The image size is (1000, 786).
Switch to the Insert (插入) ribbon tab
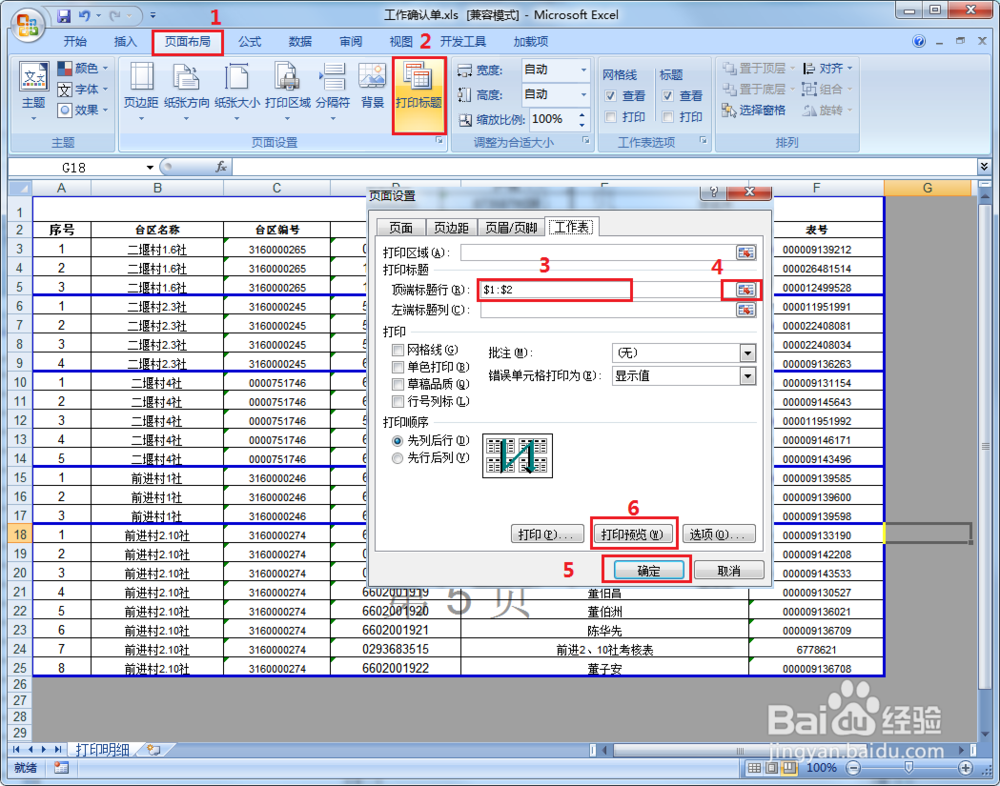[125, 41]
